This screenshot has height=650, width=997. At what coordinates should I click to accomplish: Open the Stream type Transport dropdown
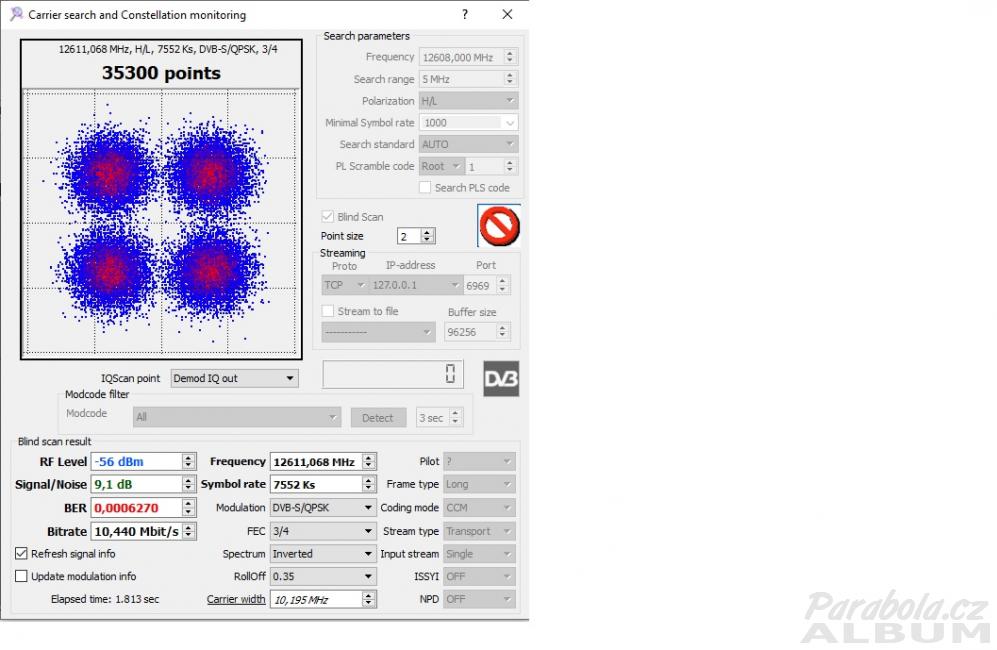[x=479, y=531]
